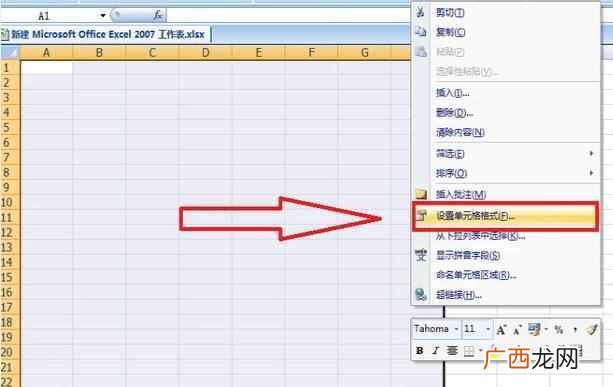Image resolution: width=613 pixels, height=387 pixels.
Task: Expand the Accounting Number Format arrow
Action: point(546,330)
